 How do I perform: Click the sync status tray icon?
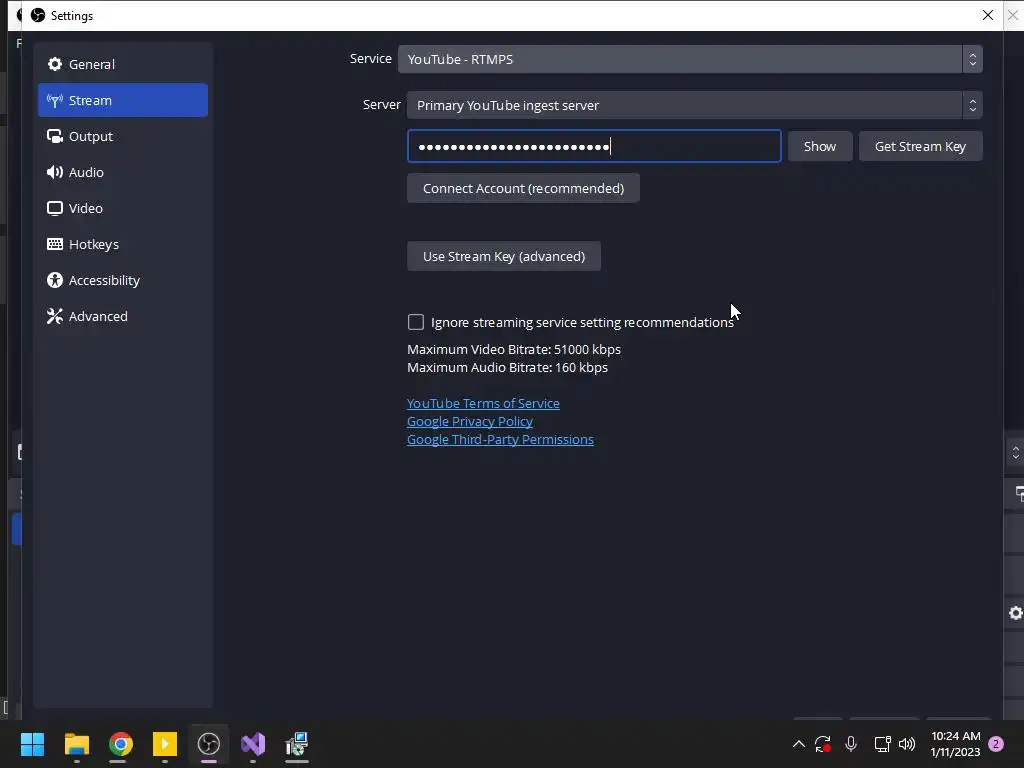[x=822, y=744]
